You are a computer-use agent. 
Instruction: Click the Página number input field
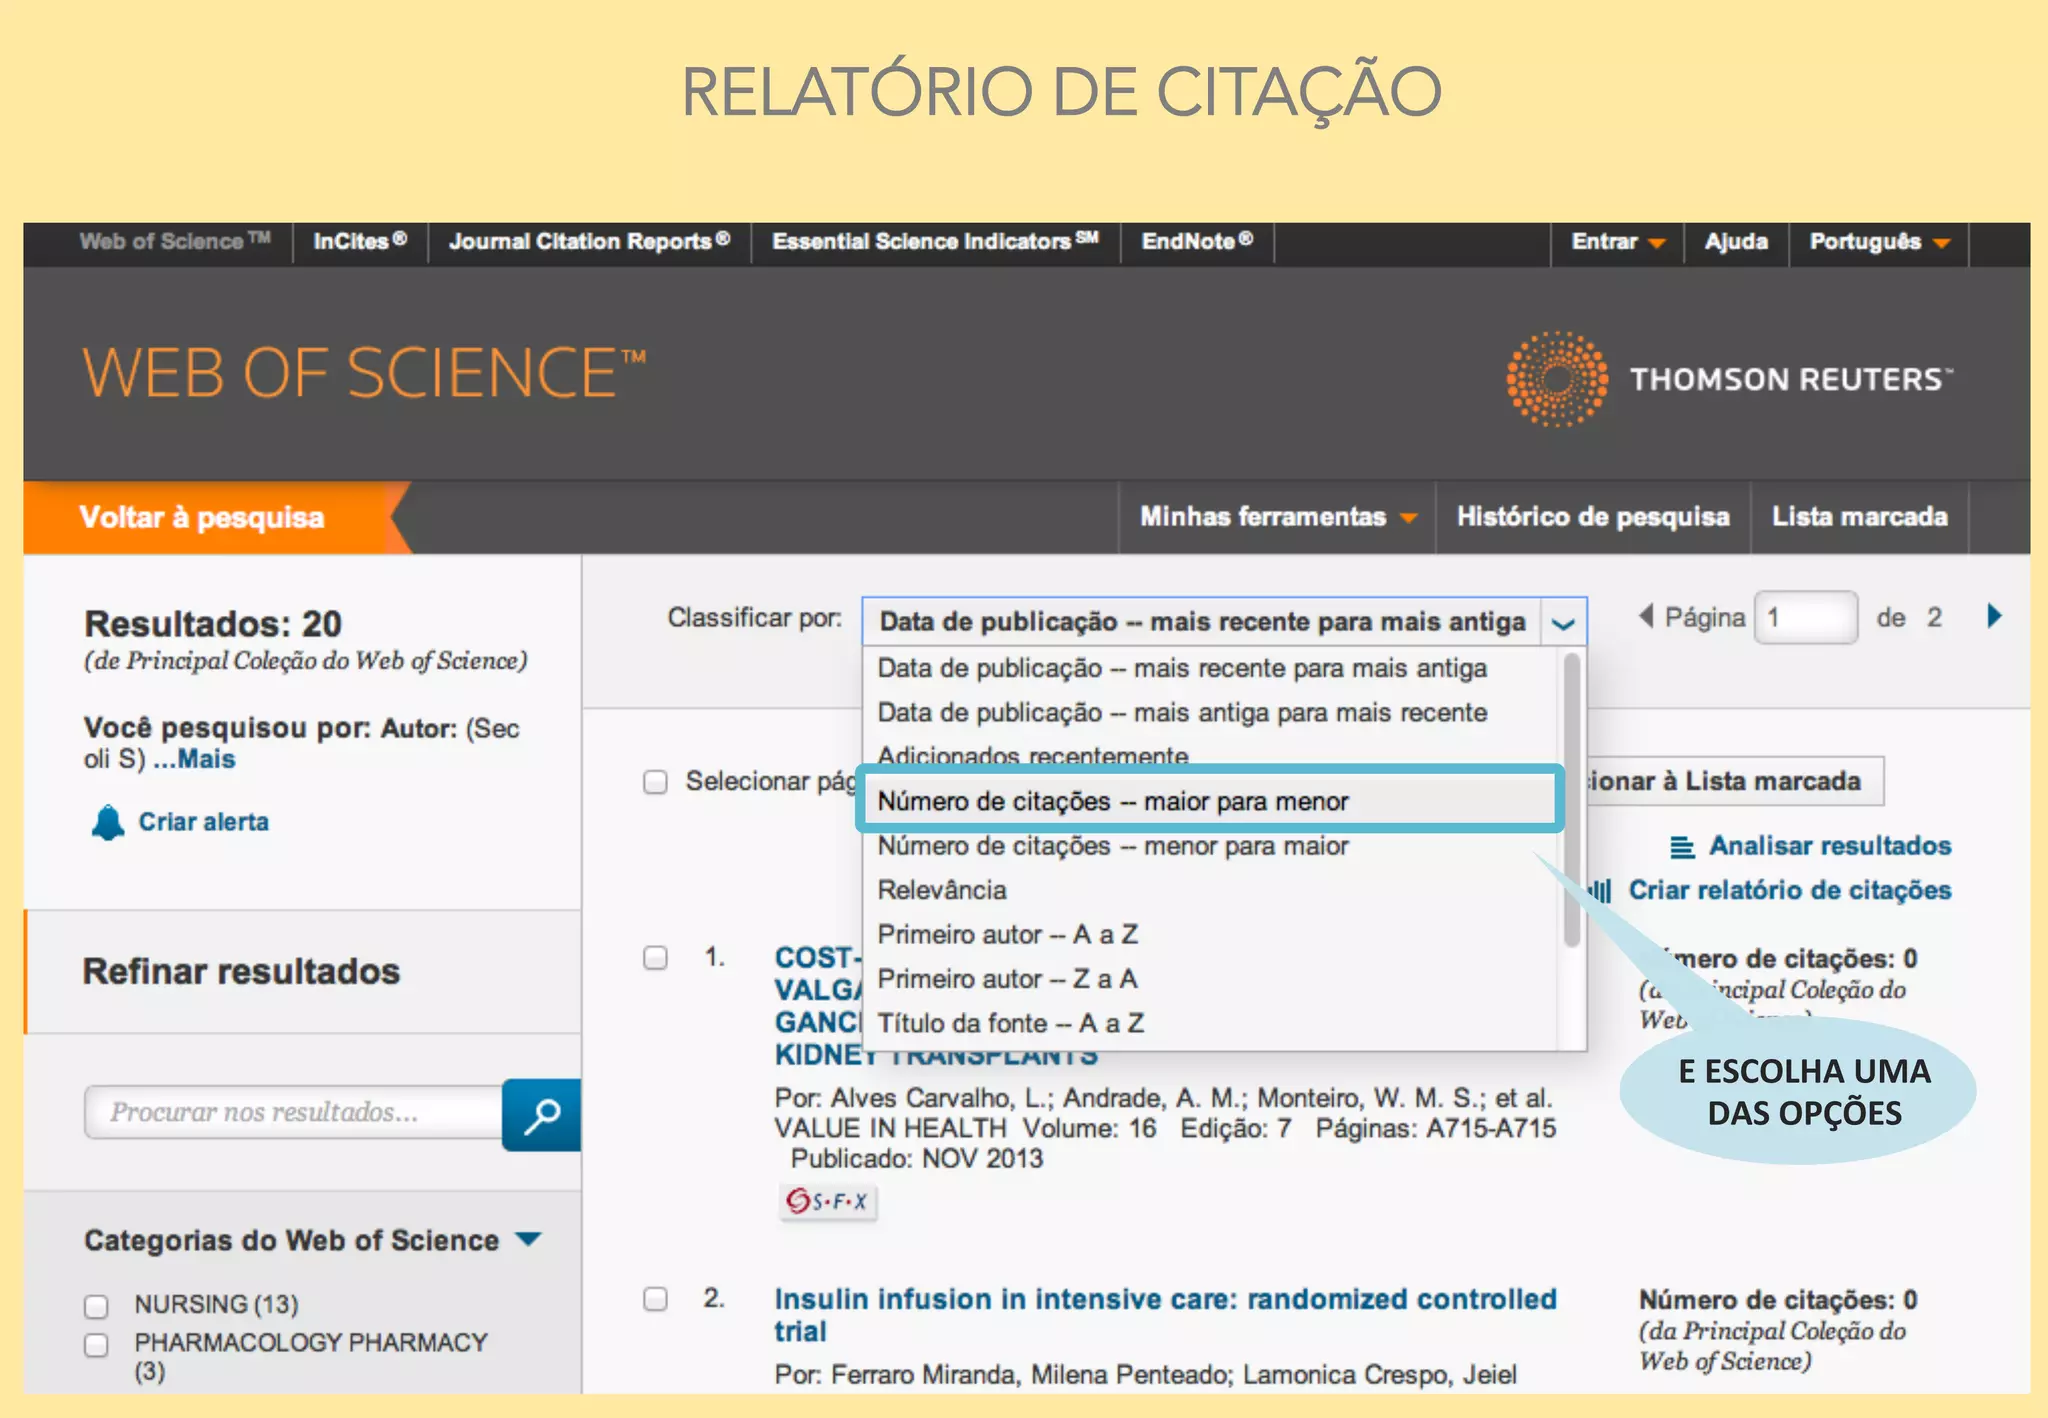pyautogui.click(x=1806, y=617)
